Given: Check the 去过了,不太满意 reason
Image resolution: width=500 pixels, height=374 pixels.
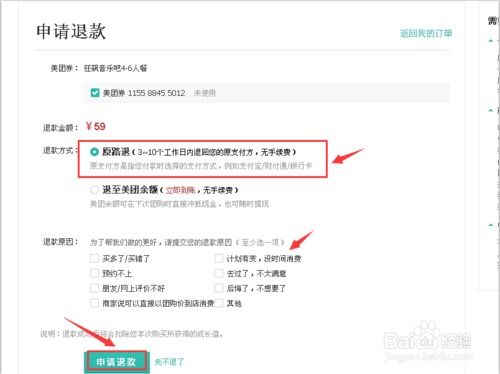Looking at the screenshot, I should 219,273.
